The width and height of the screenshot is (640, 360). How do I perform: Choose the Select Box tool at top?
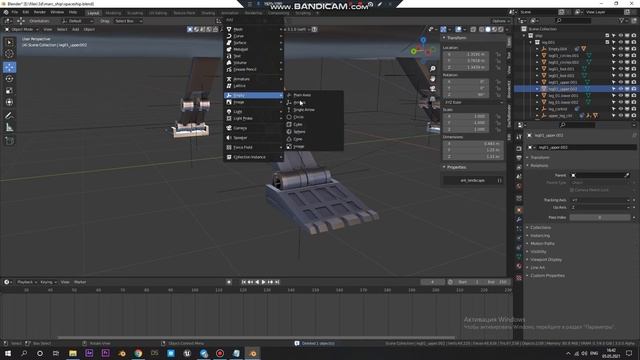(x=9, y=42)
